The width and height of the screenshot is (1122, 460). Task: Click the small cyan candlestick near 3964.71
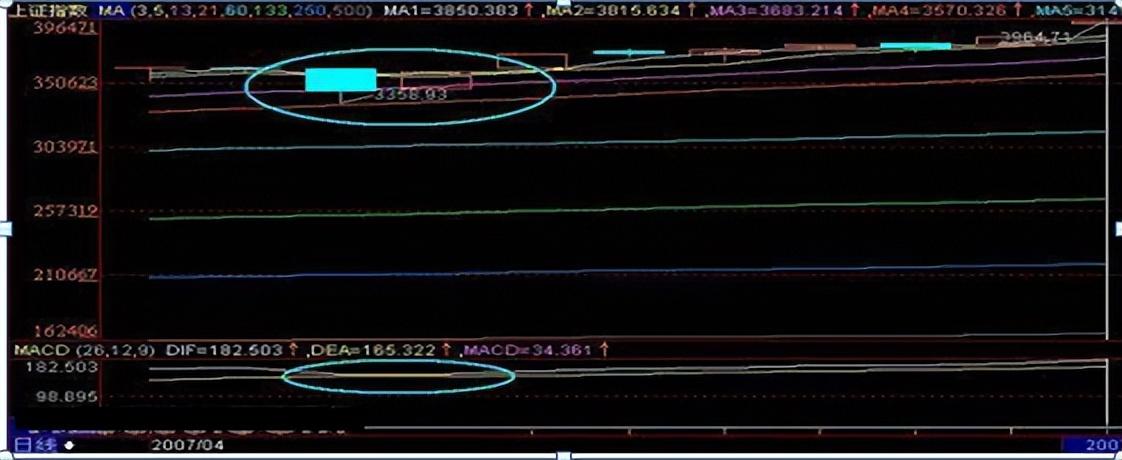point(915,46)
